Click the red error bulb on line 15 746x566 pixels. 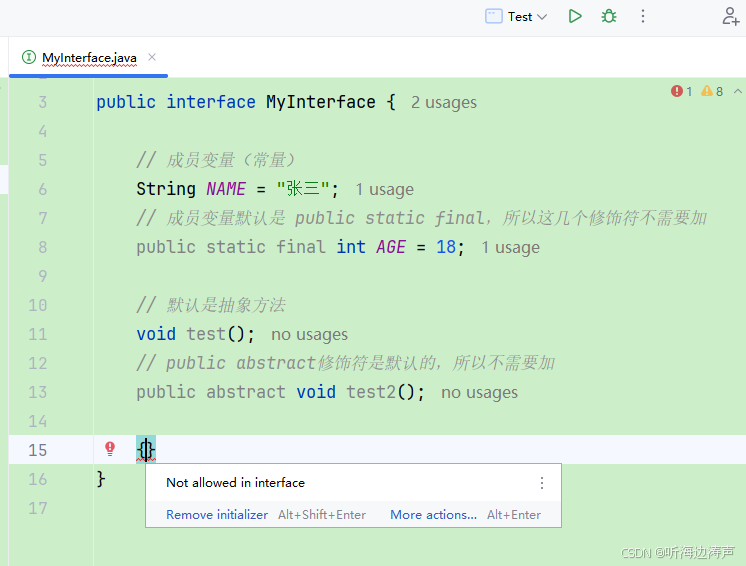pyautogui.click(x=110, y=449)
